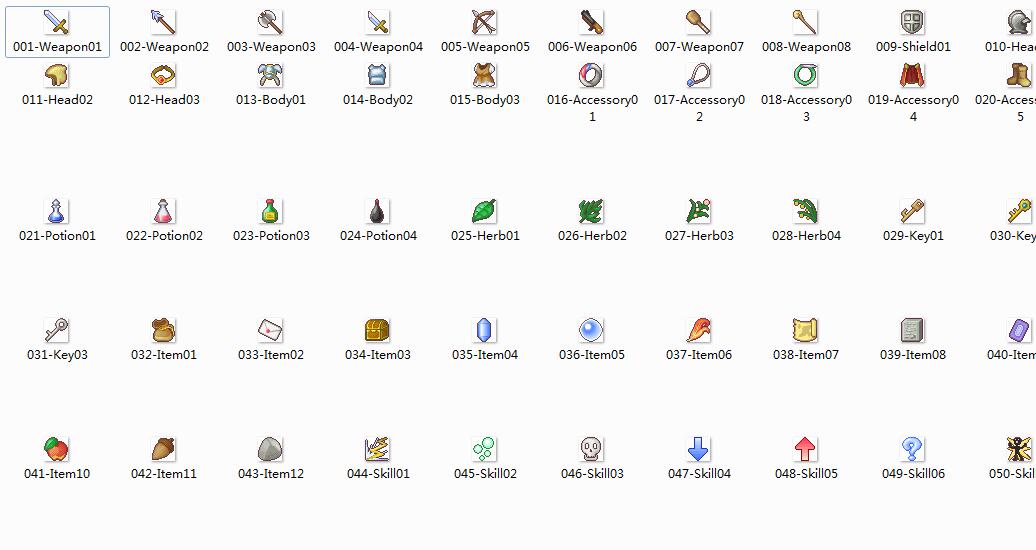Pick the 048-Skill05 up arrow icon
The image size is (1036, 550).
tap(806, 450)
